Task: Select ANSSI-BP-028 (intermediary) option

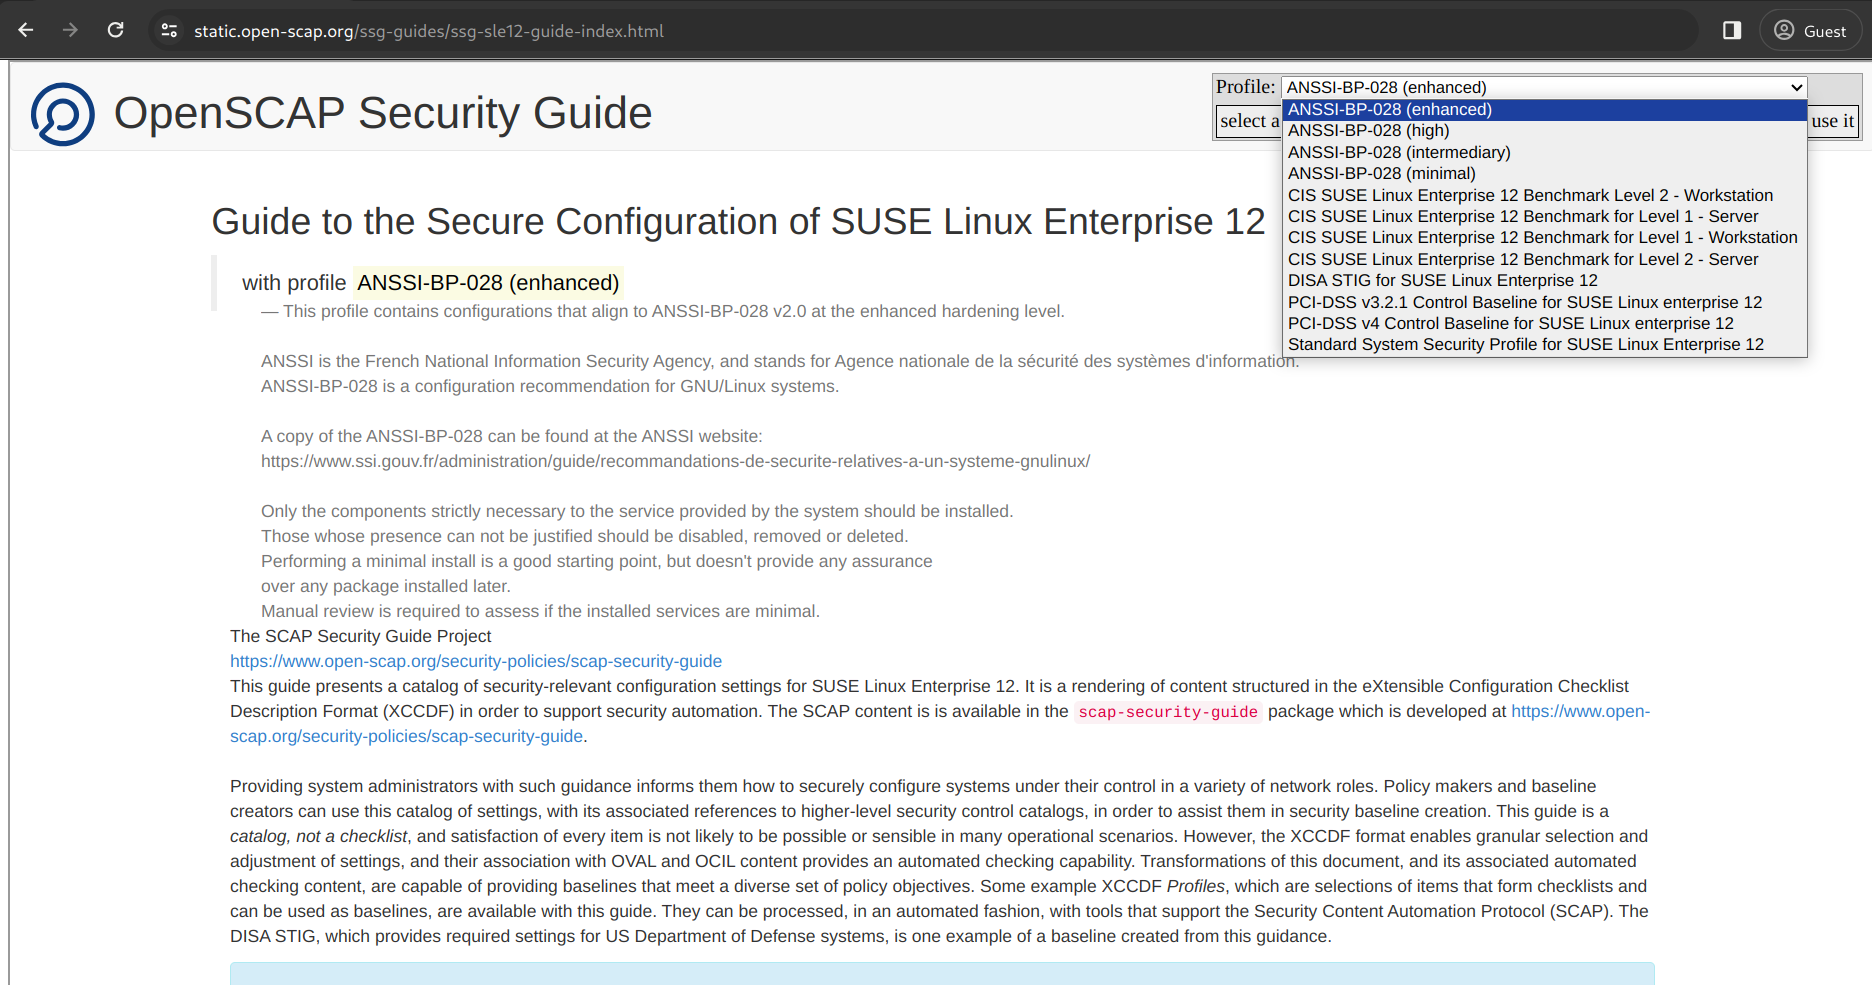Action: click(1399, 152)
